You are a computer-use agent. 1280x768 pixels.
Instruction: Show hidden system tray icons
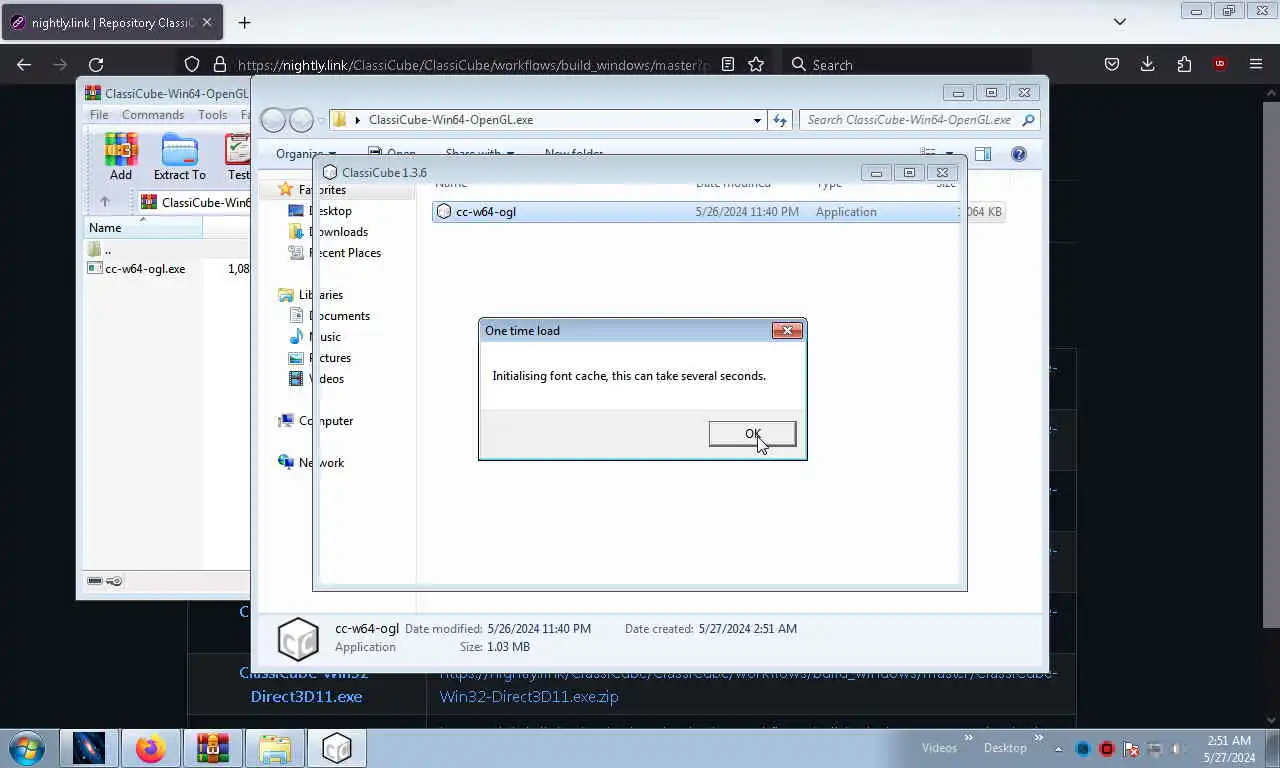[1058, 748]
